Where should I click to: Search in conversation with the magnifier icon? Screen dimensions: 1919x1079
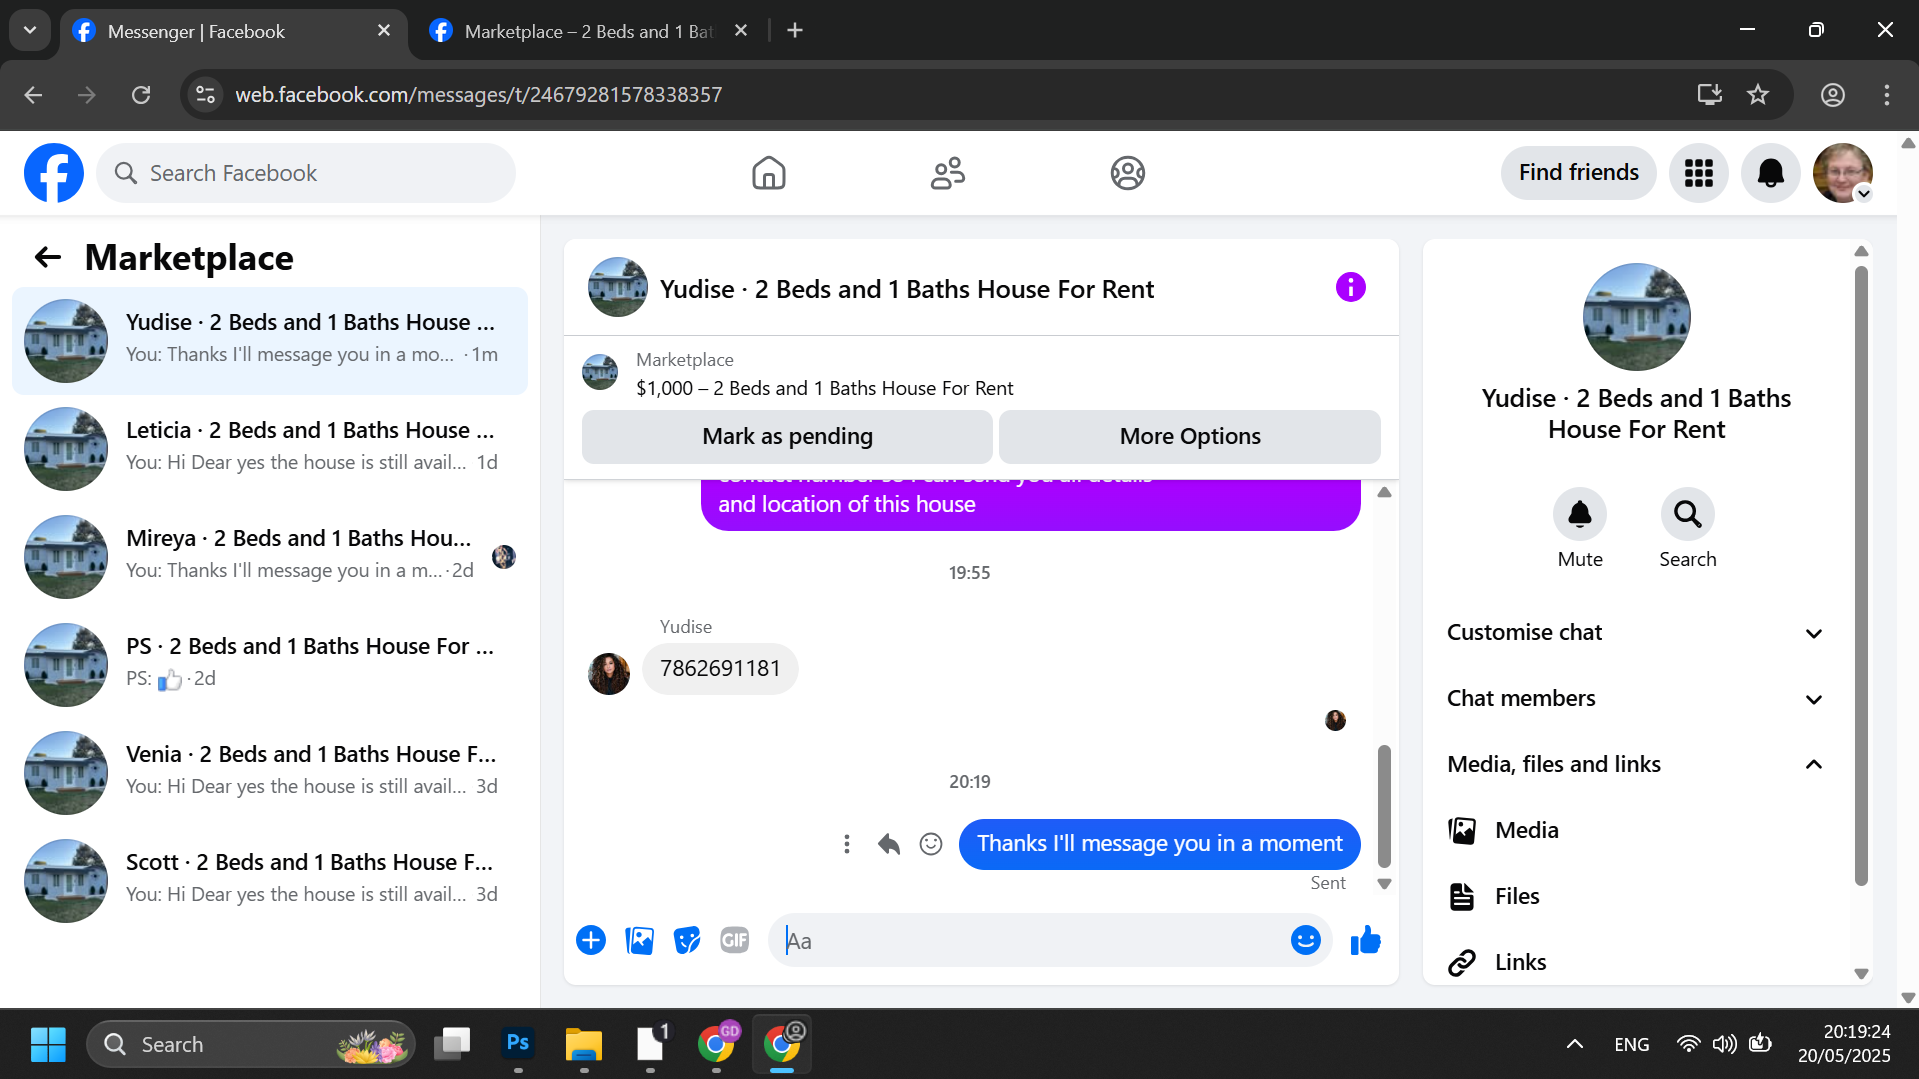pos(1687,514)
